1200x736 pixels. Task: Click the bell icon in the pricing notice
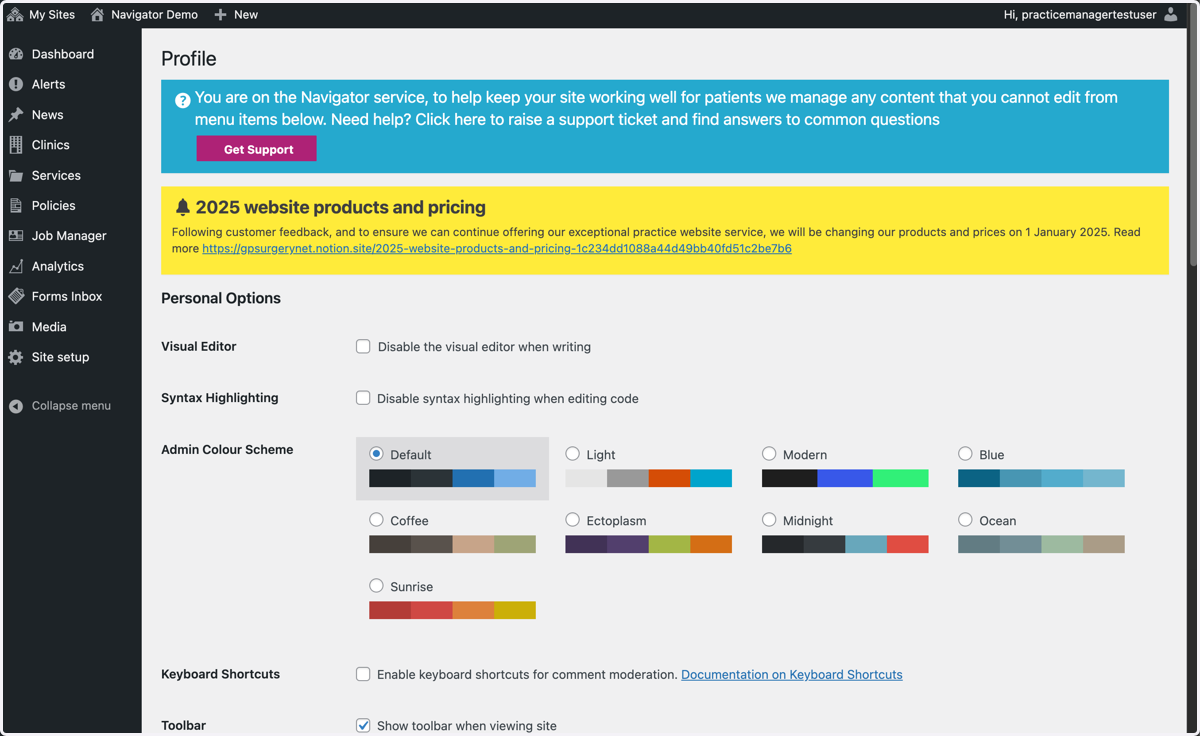pos(182,207)
